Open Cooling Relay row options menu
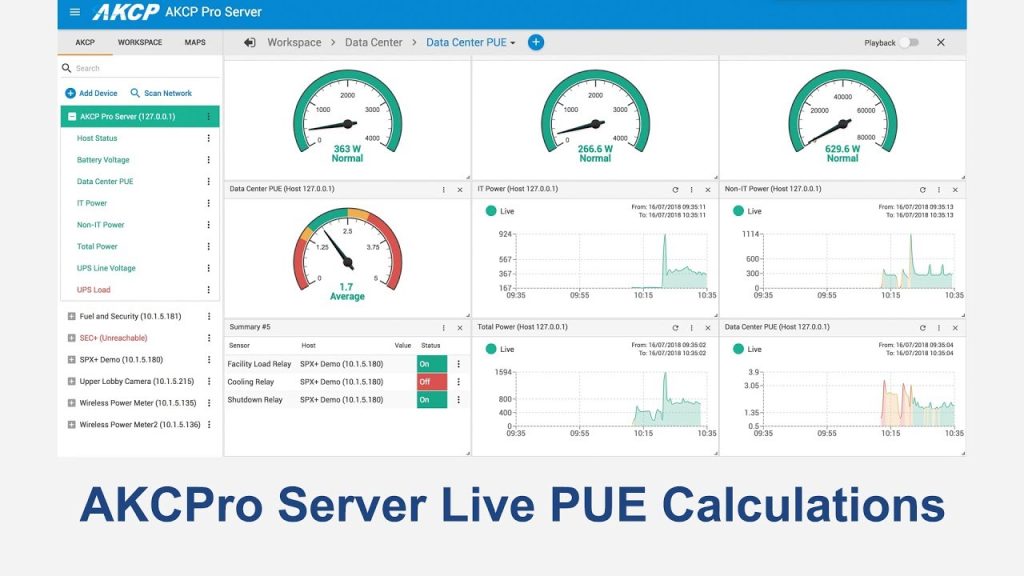 click(x=458, y=381)
